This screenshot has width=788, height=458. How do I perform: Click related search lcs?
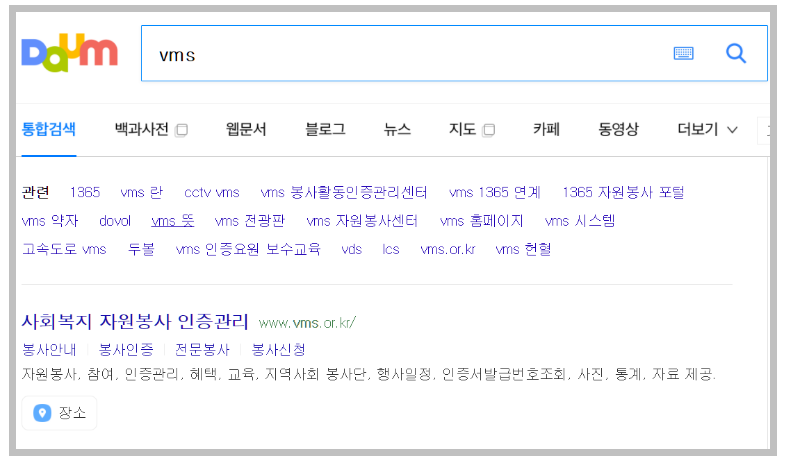[390, 249]
